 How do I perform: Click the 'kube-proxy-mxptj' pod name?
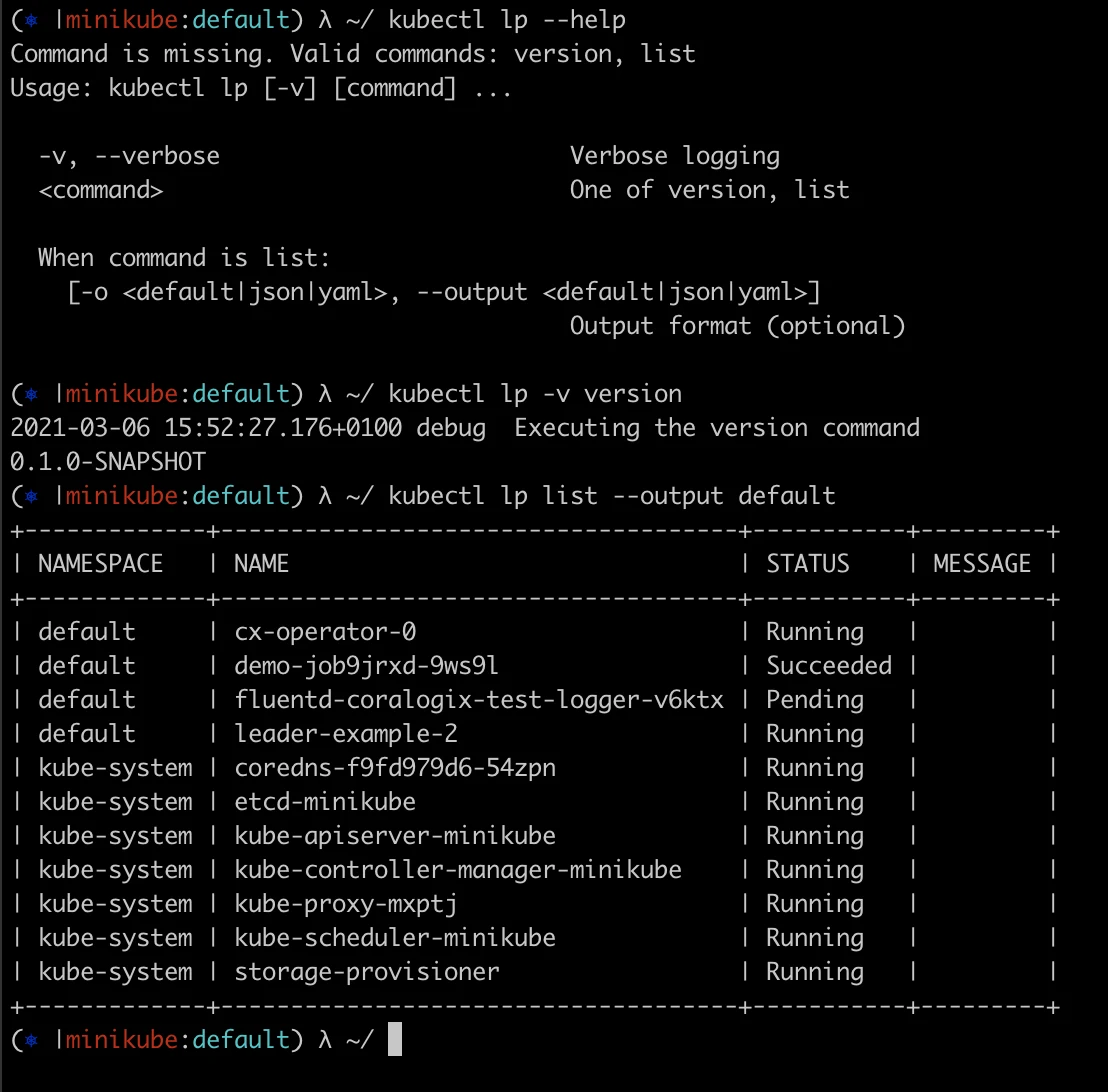click(346, 904)
